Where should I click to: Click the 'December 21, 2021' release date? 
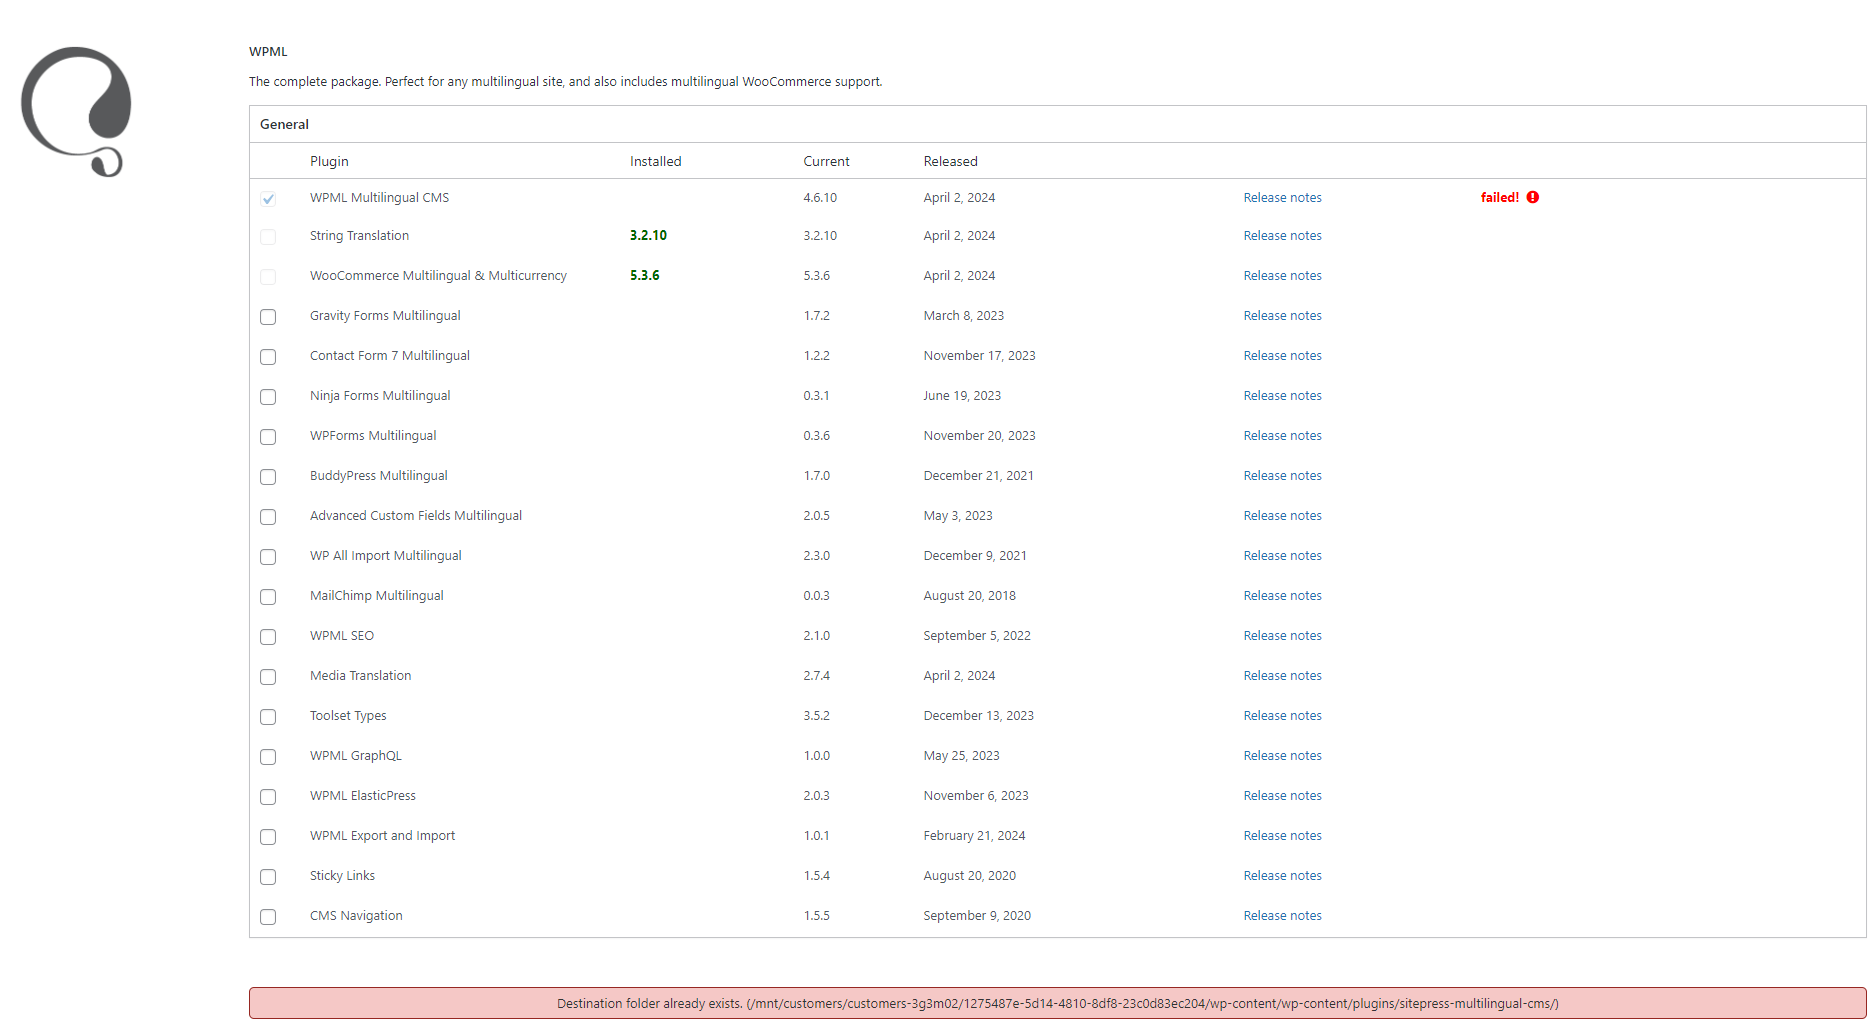[x=978, y=476]
